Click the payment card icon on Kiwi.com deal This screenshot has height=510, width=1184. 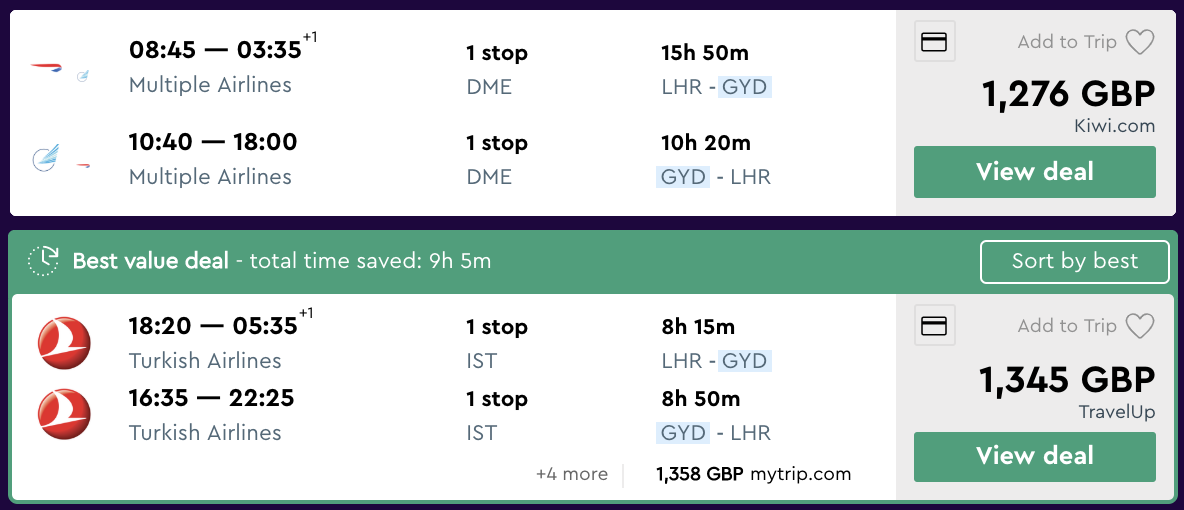pyautogui.click(x=935, y=42)
